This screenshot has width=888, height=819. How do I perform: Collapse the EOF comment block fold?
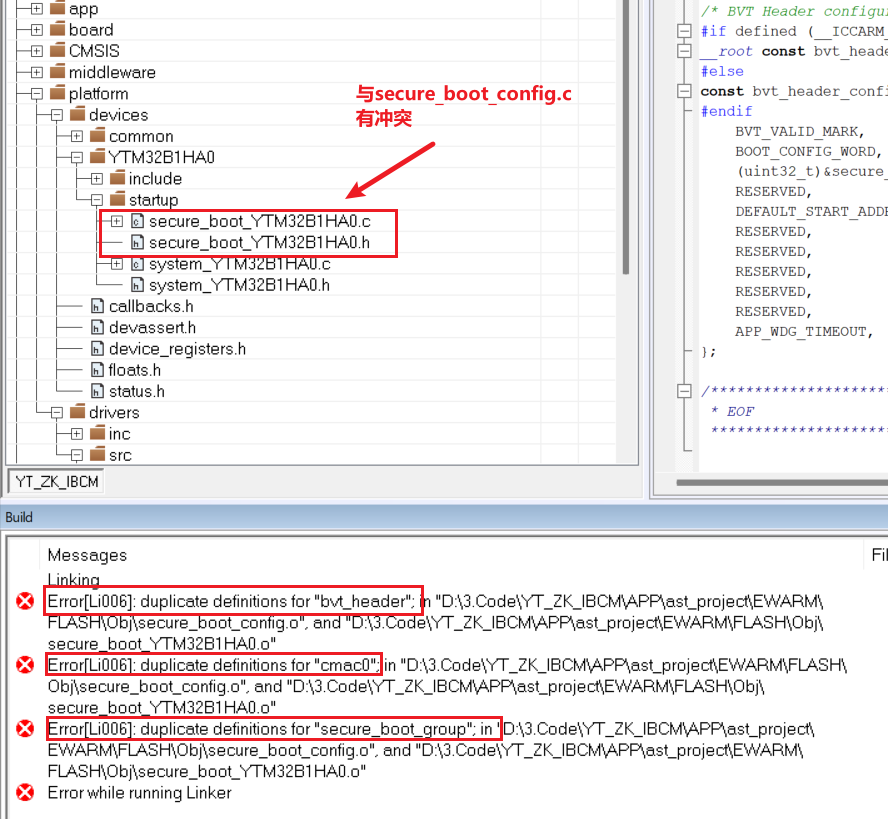click(x=685, y=390)
